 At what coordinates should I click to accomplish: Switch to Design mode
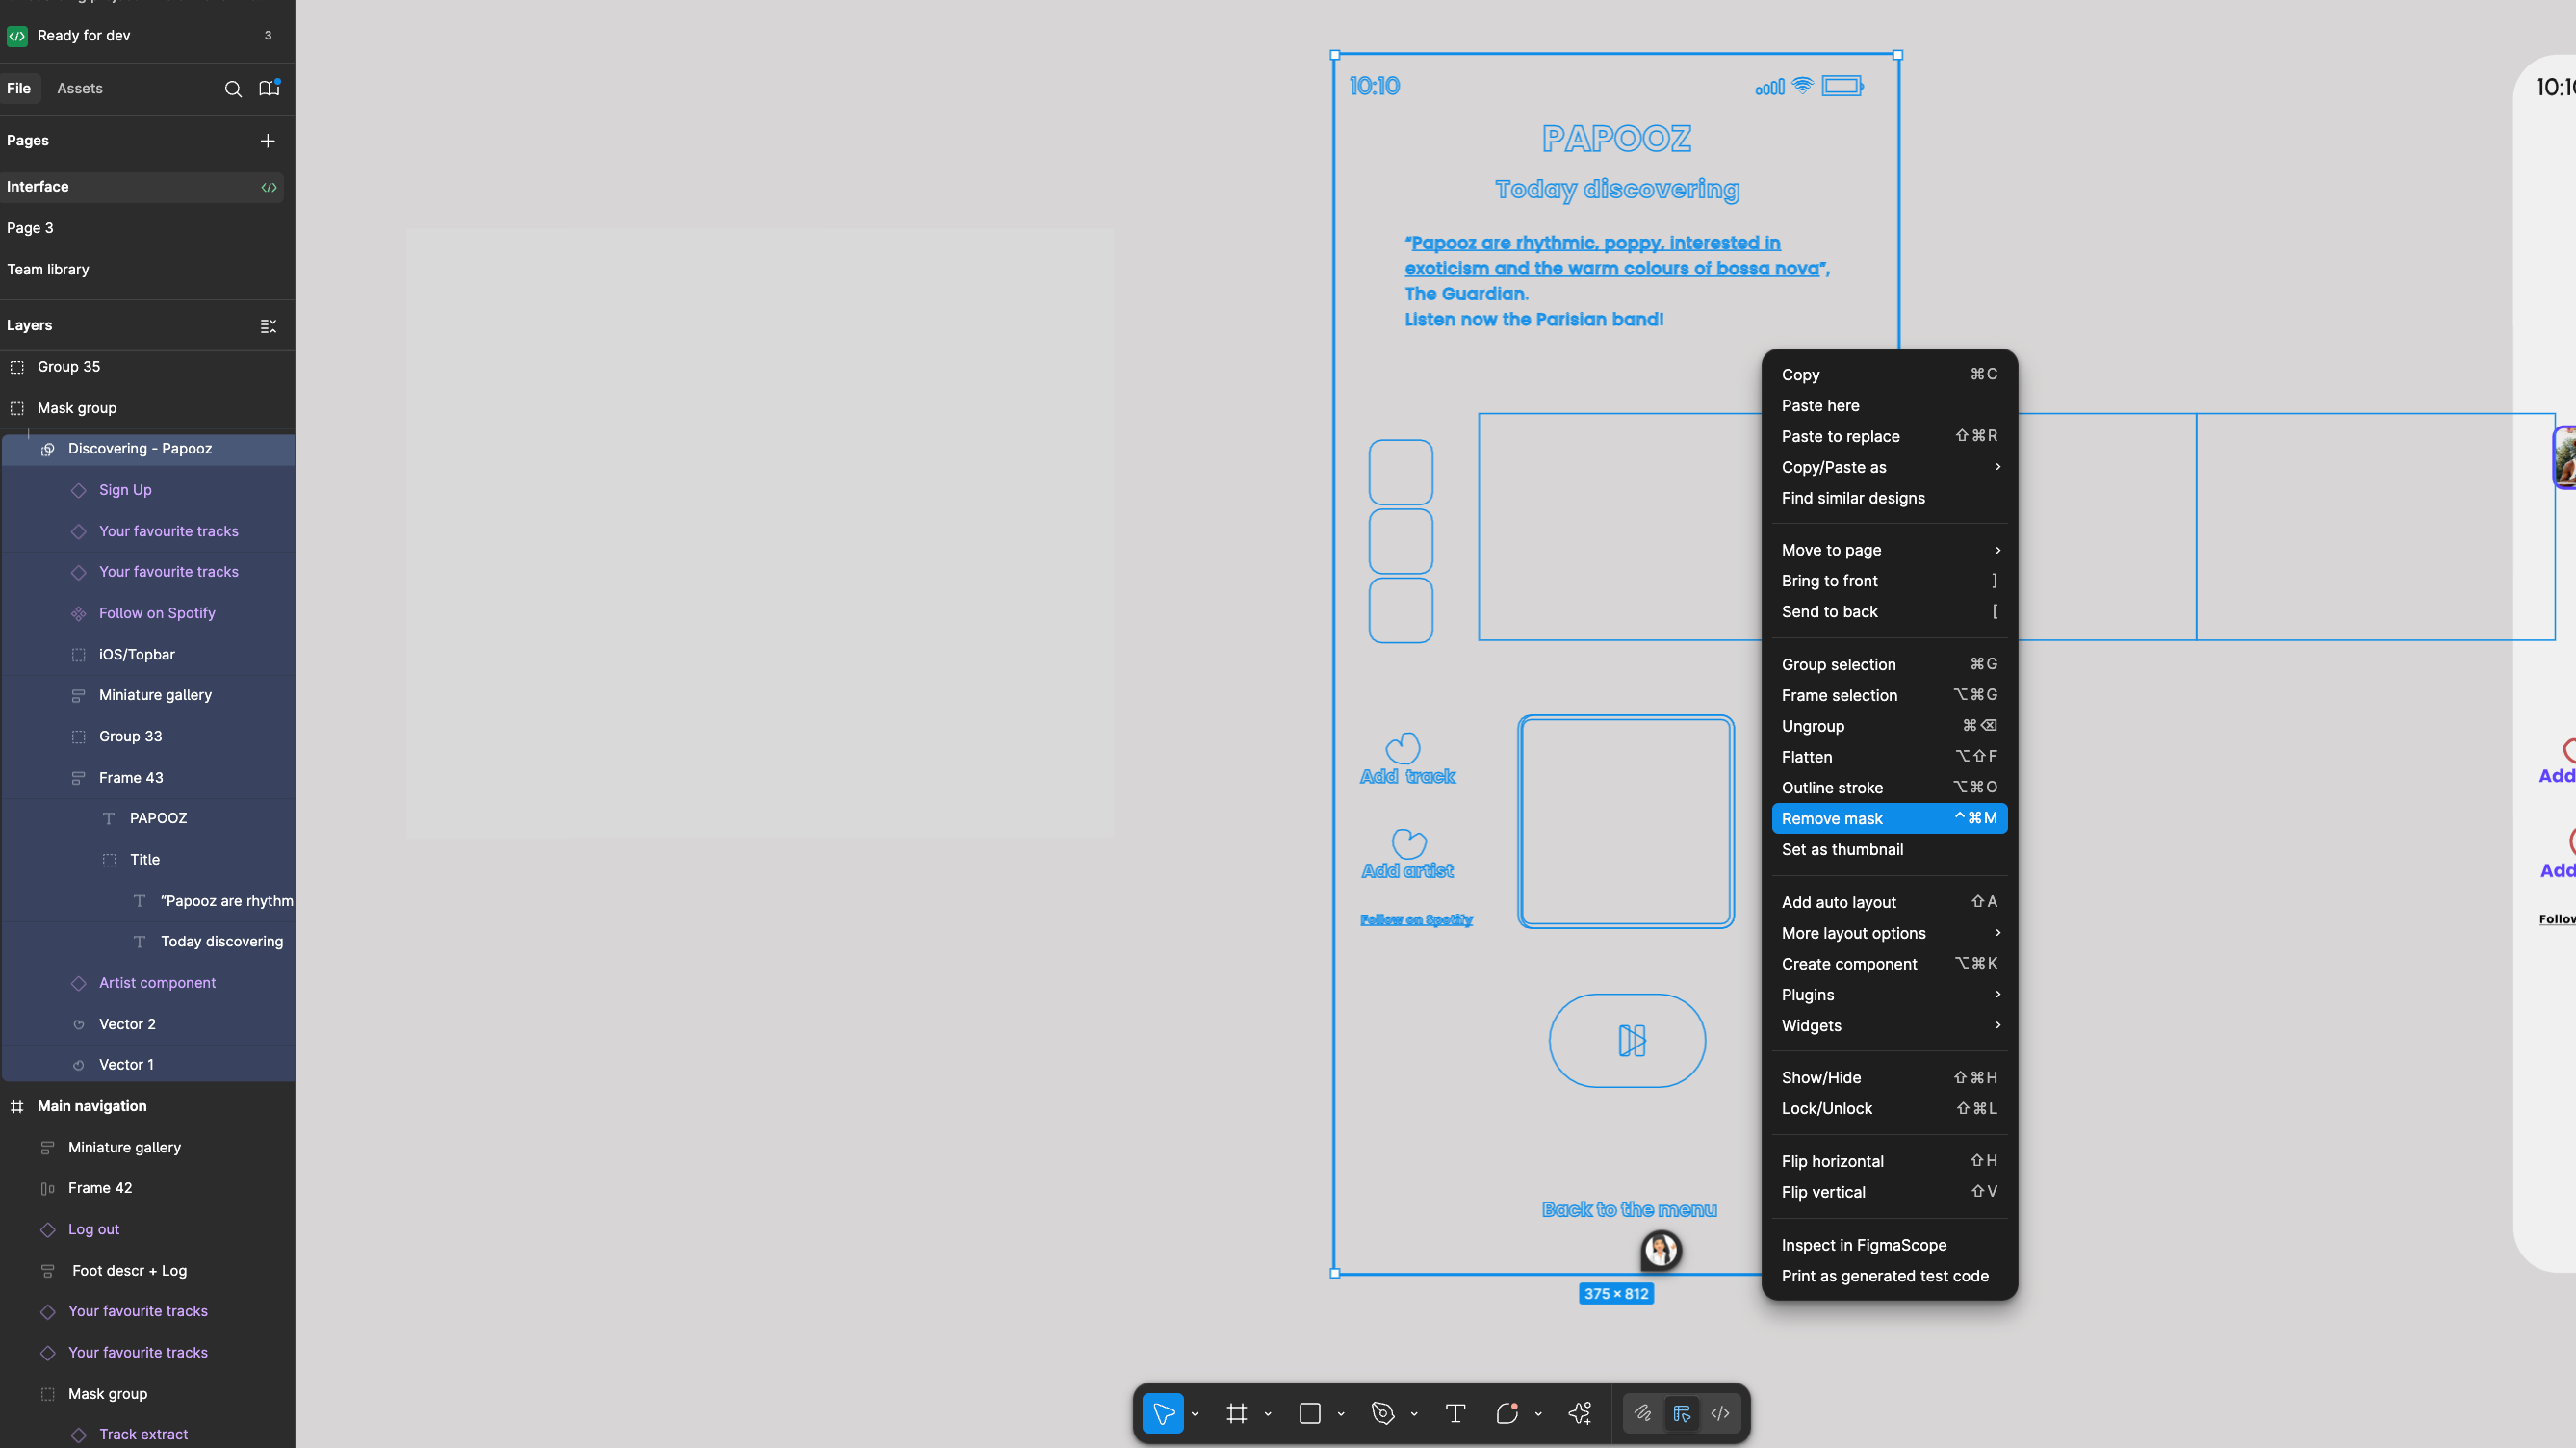click(x=1682, y=1413)
